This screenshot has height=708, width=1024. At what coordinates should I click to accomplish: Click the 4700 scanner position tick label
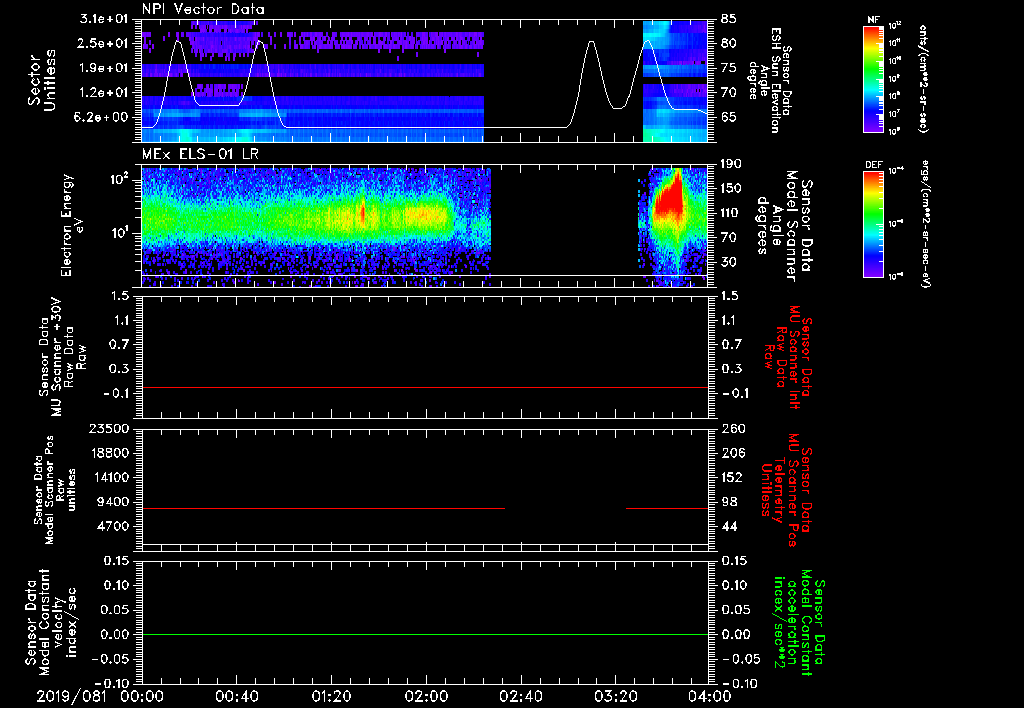point(112,526)
